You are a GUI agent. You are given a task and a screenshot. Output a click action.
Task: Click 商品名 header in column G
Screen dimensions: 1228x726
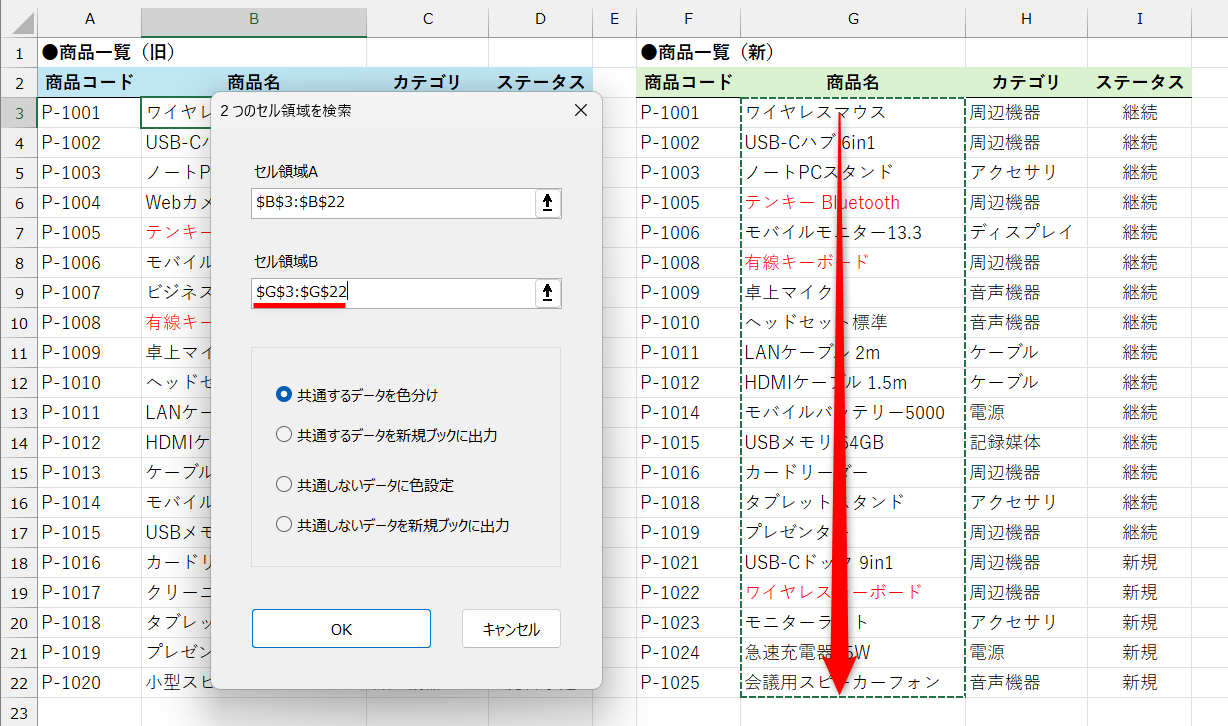(x=853, y=82)
